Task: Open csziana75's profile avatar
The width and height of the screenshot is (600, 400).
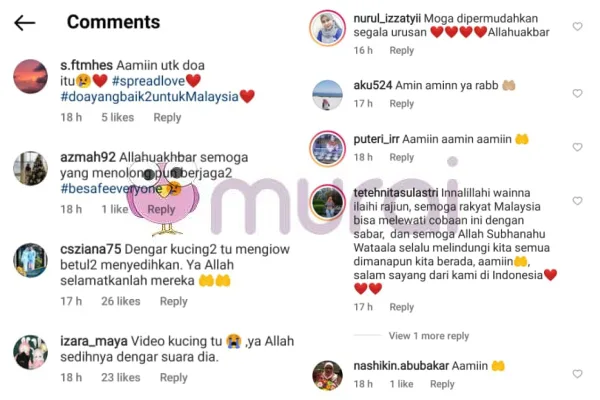Action: click(x=31, y=260)
